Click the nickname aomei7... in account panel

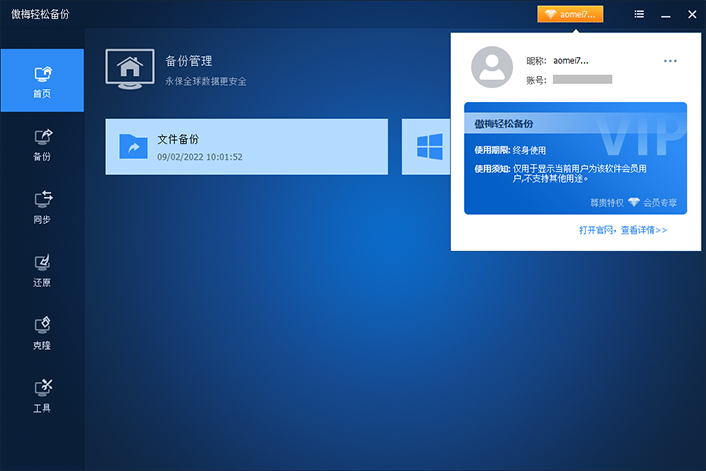[570, 61]
